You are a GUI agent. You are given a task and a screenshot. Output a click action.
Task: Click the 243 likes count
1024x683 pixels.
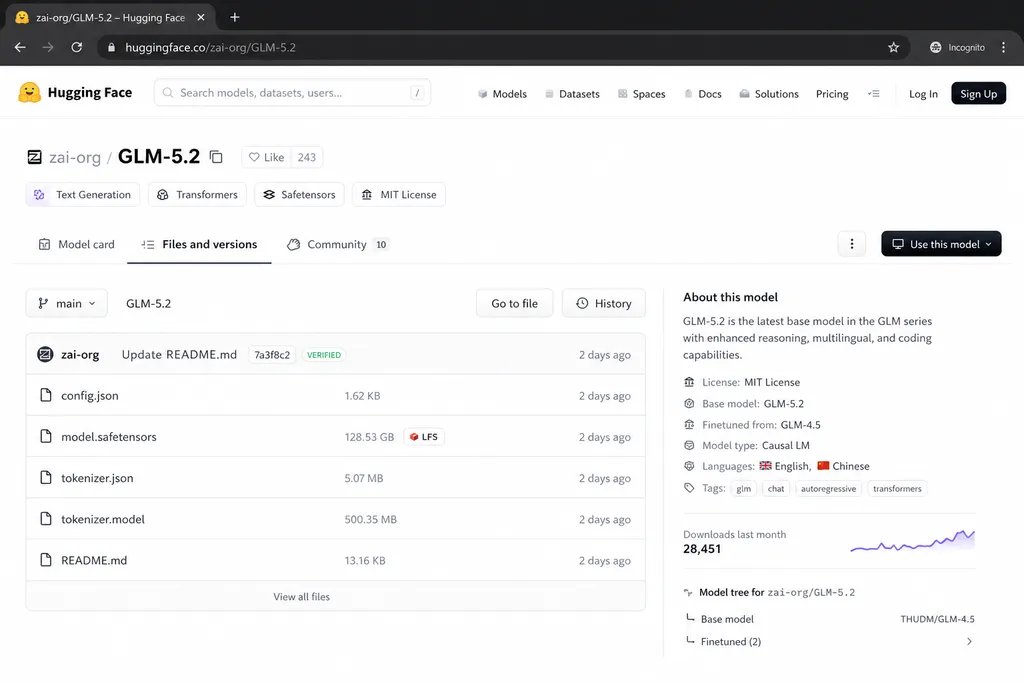pyautogui.click(x=307, y=157)
